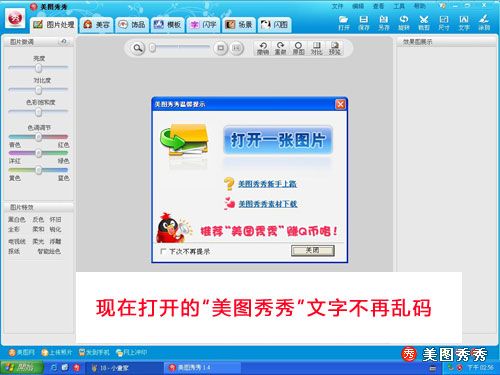Screen dimensions: 500x375
Task: Click the QQ penguin icon in dialog
Action: pos(173,228)
